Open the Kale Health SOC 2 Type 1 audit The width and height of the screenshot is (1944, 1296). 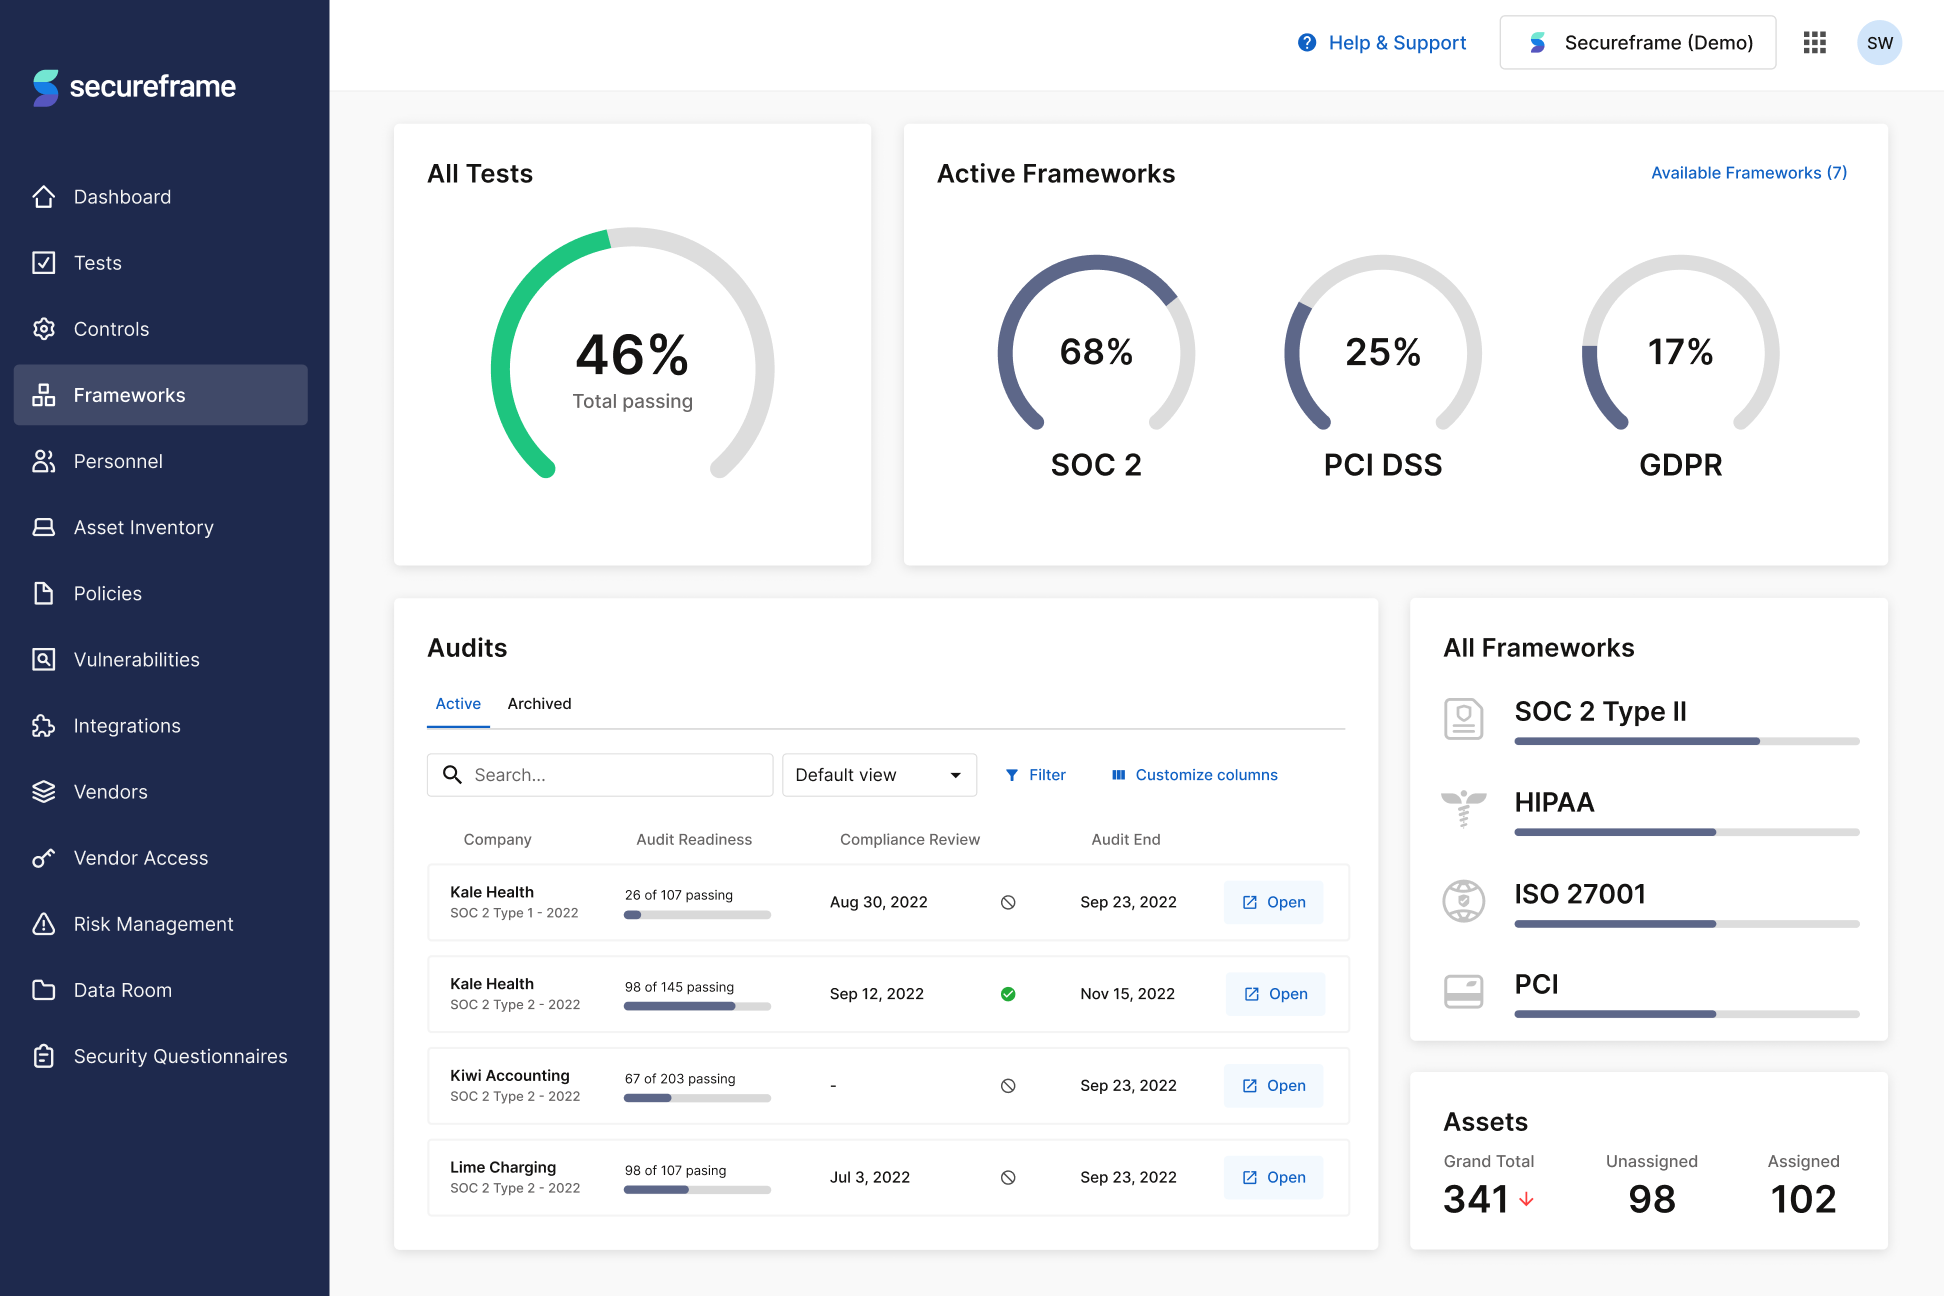coord(1274,902)
